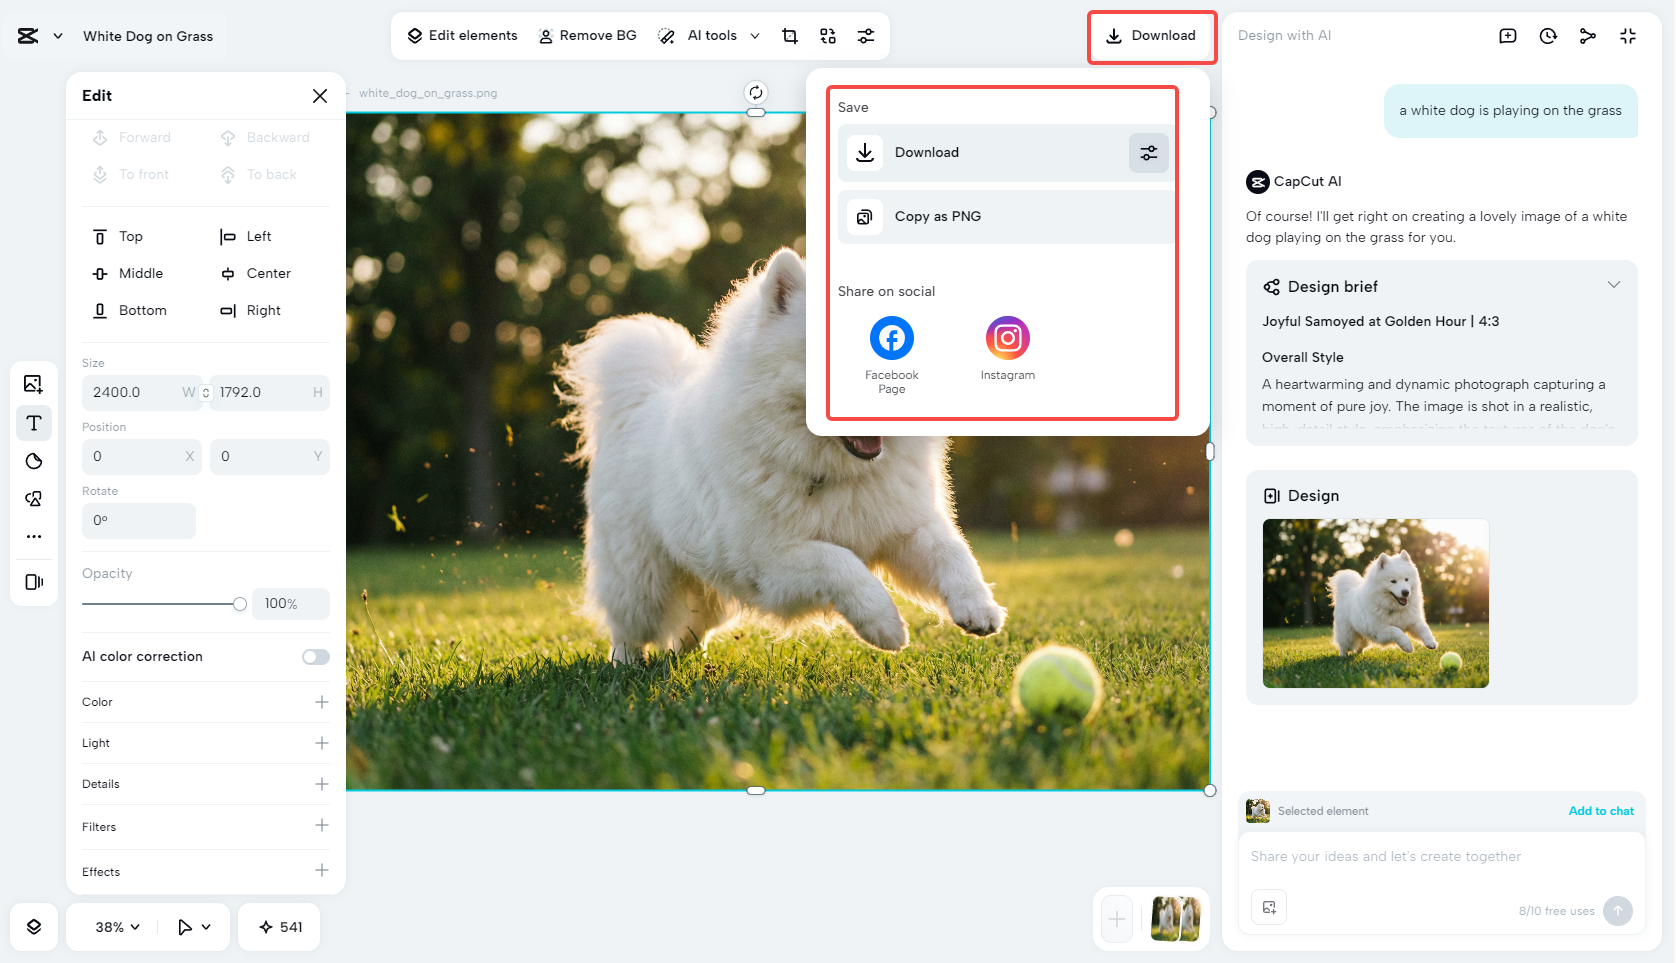
Task: Open more sidebar tools ellipsis
Action: tap(33, 537)
